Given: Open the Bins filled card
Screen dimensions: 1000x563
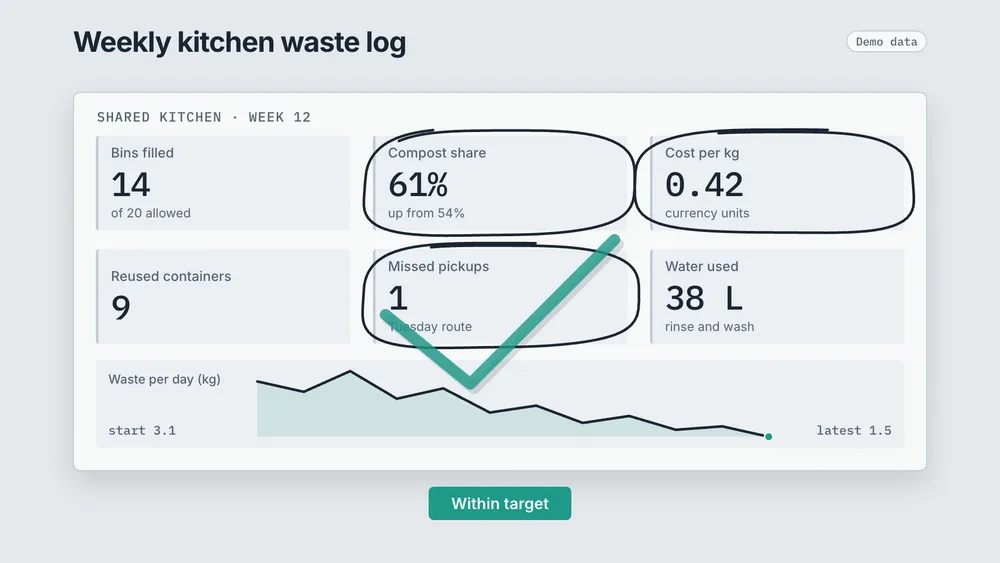Looking at the screenshot, I should pyautogui.click(x=223, y=183).
